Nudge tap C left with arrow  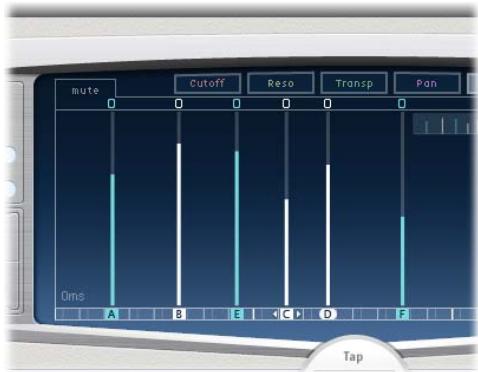[275, 314]
